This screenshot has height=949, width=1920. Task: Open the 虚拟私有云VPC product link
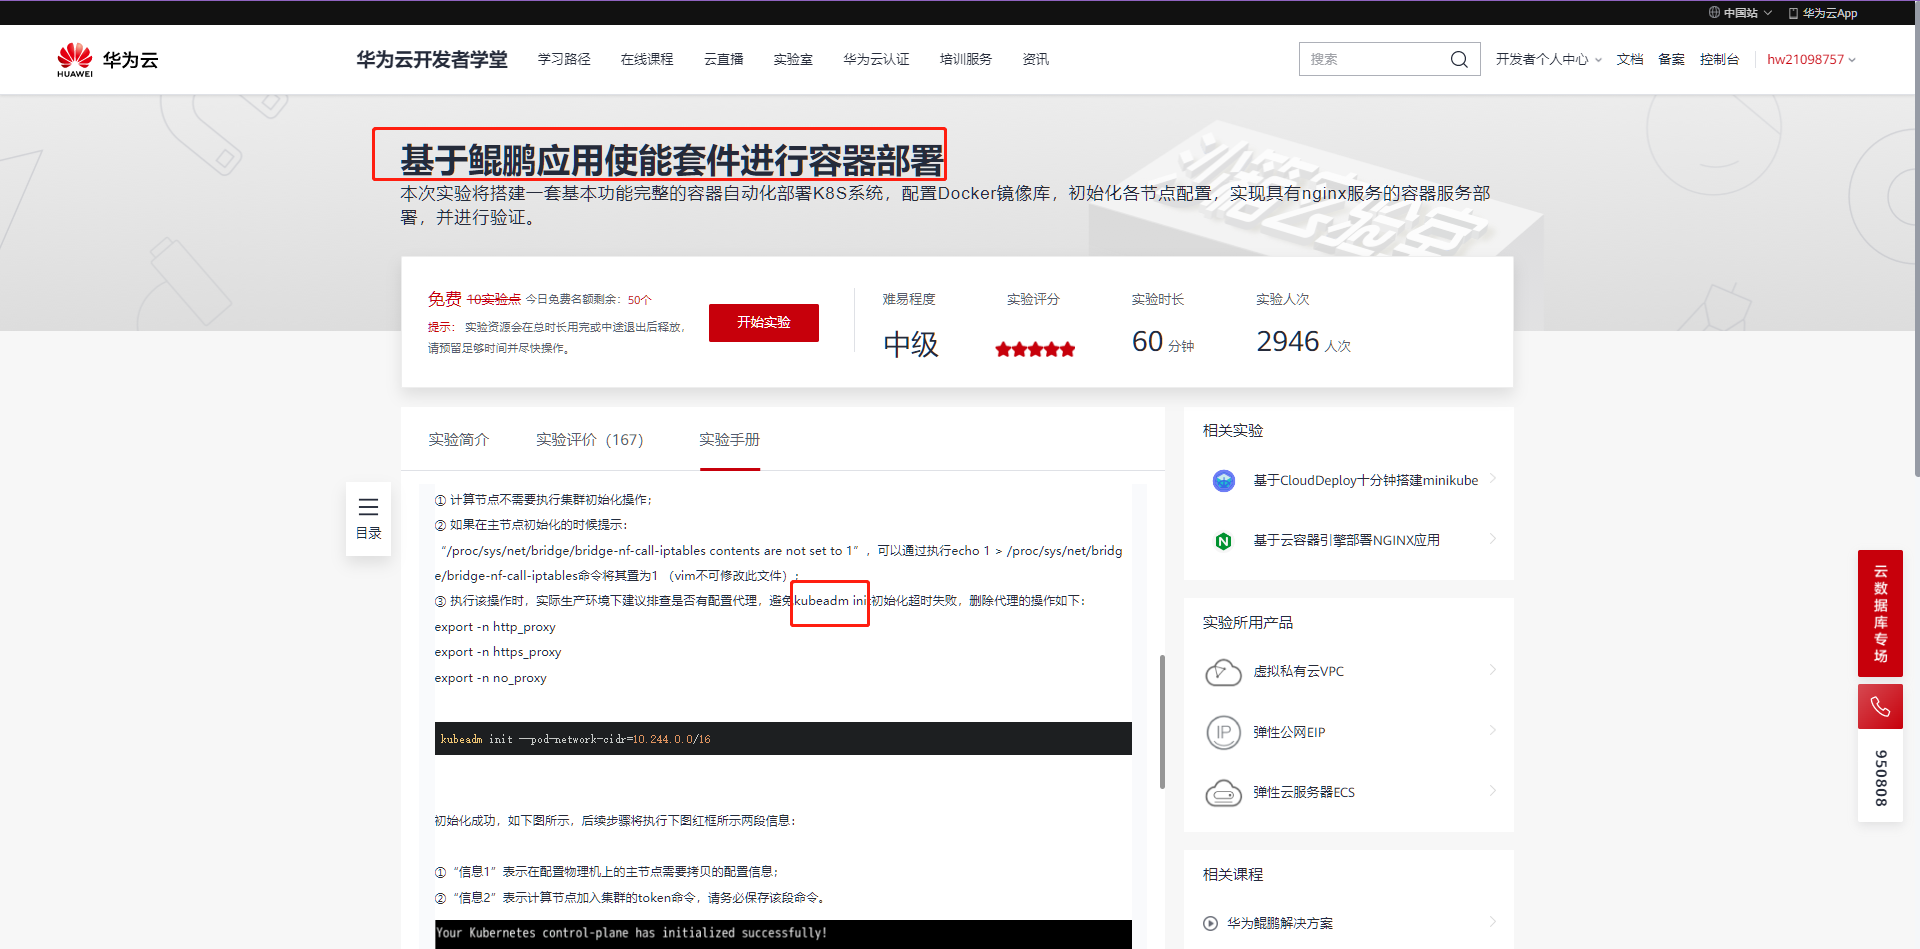click(1299, 672)
